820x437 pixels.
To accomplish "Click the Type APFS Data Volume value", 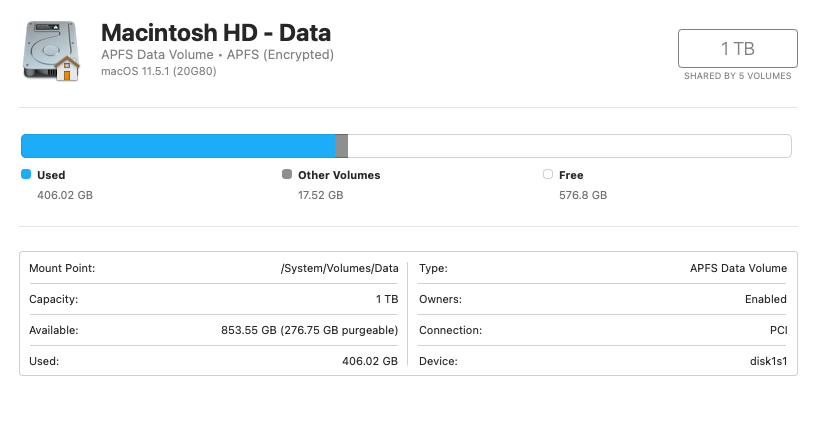I will click(738, 268).
